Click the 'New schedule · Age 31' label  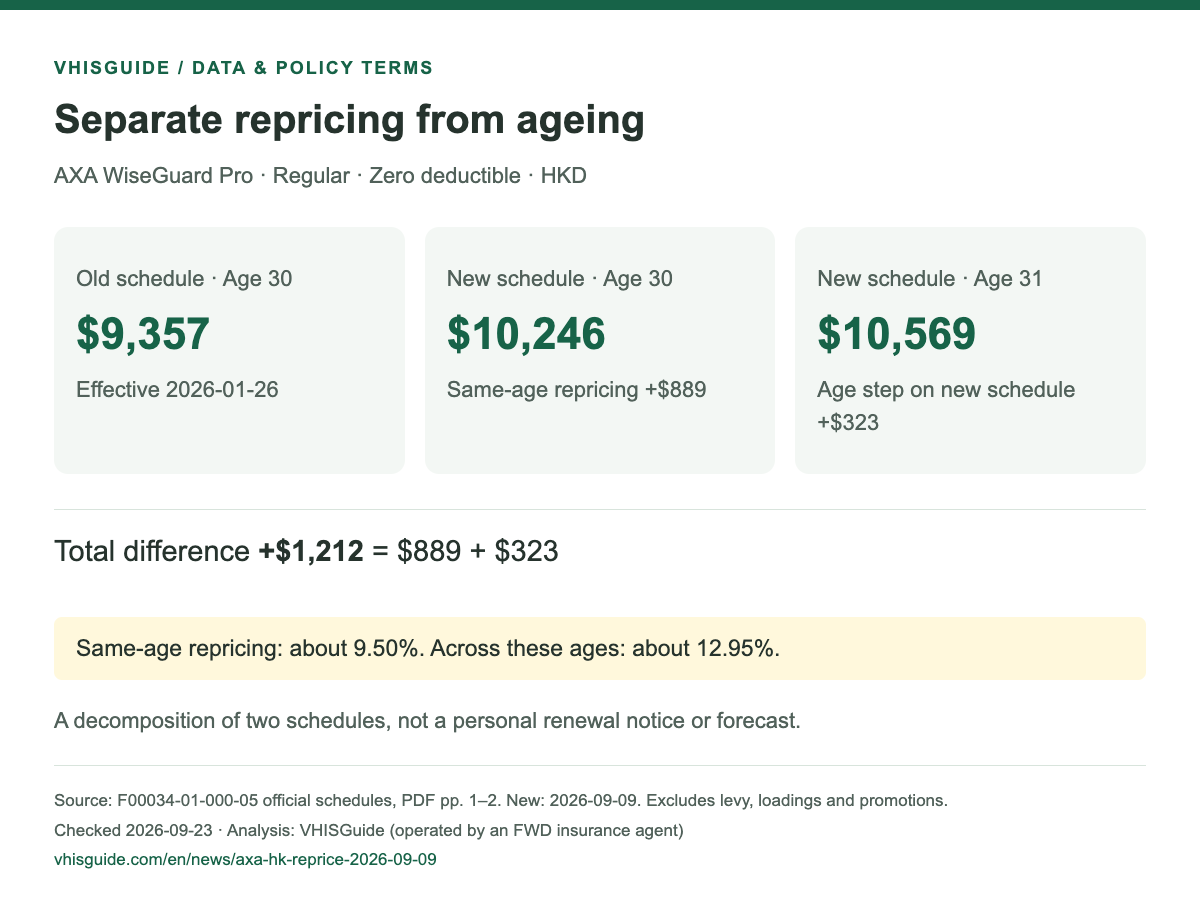click(930, 279)
